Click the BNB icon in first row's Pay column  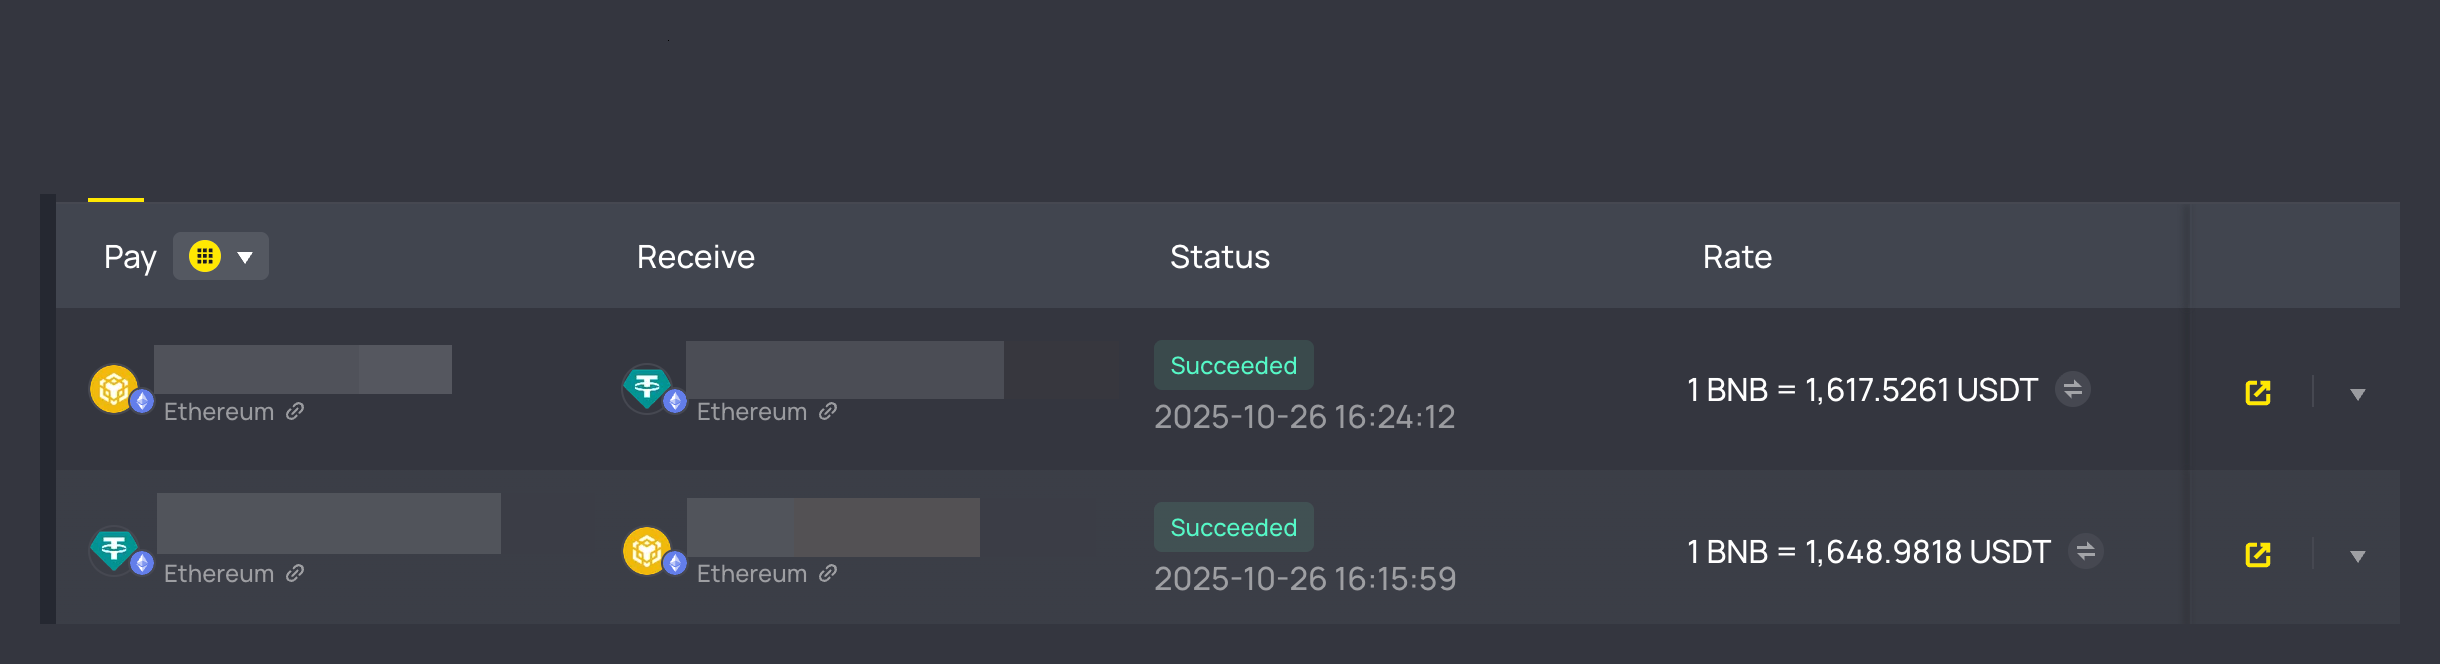(x=114, y=388)
